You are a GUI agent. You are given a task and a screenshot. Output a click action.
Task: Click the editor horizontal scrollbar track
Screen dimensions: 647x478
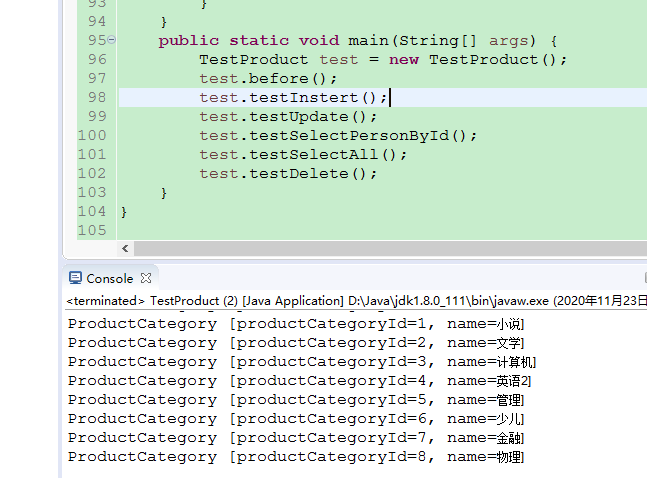pos(390,248)
